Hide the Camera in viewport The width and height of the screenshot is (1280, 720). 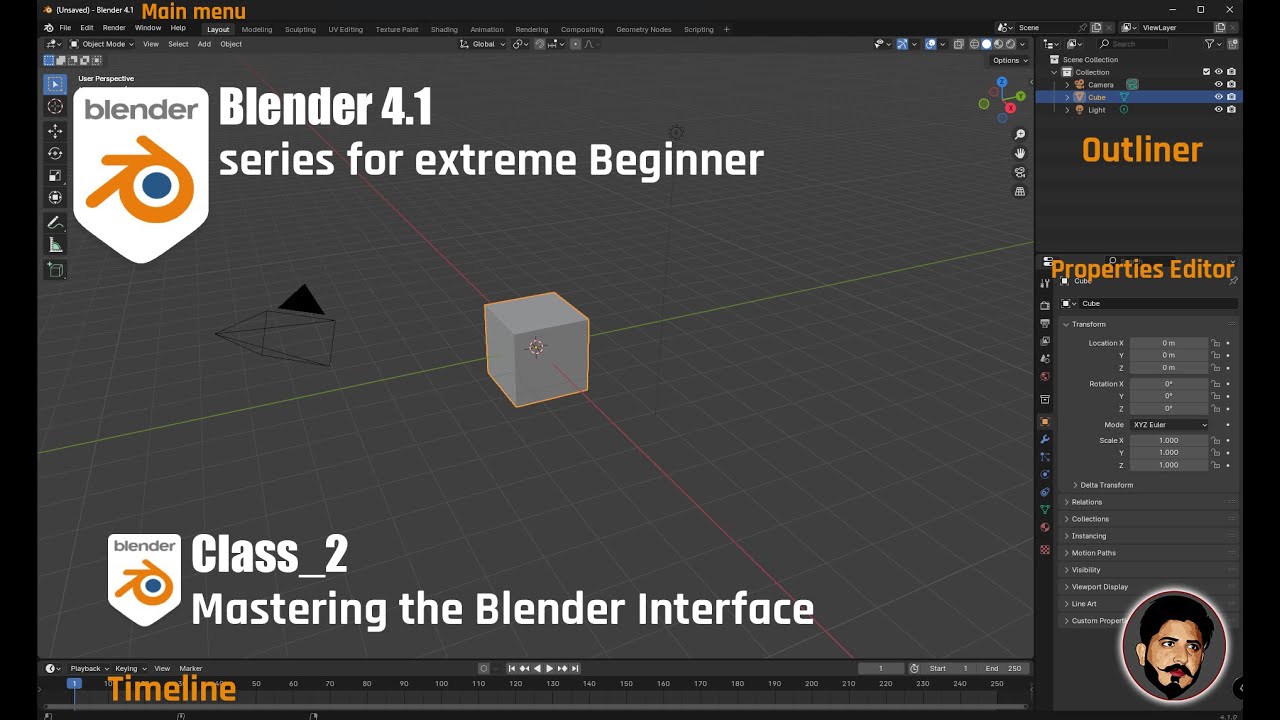[x=1218, y=84]
